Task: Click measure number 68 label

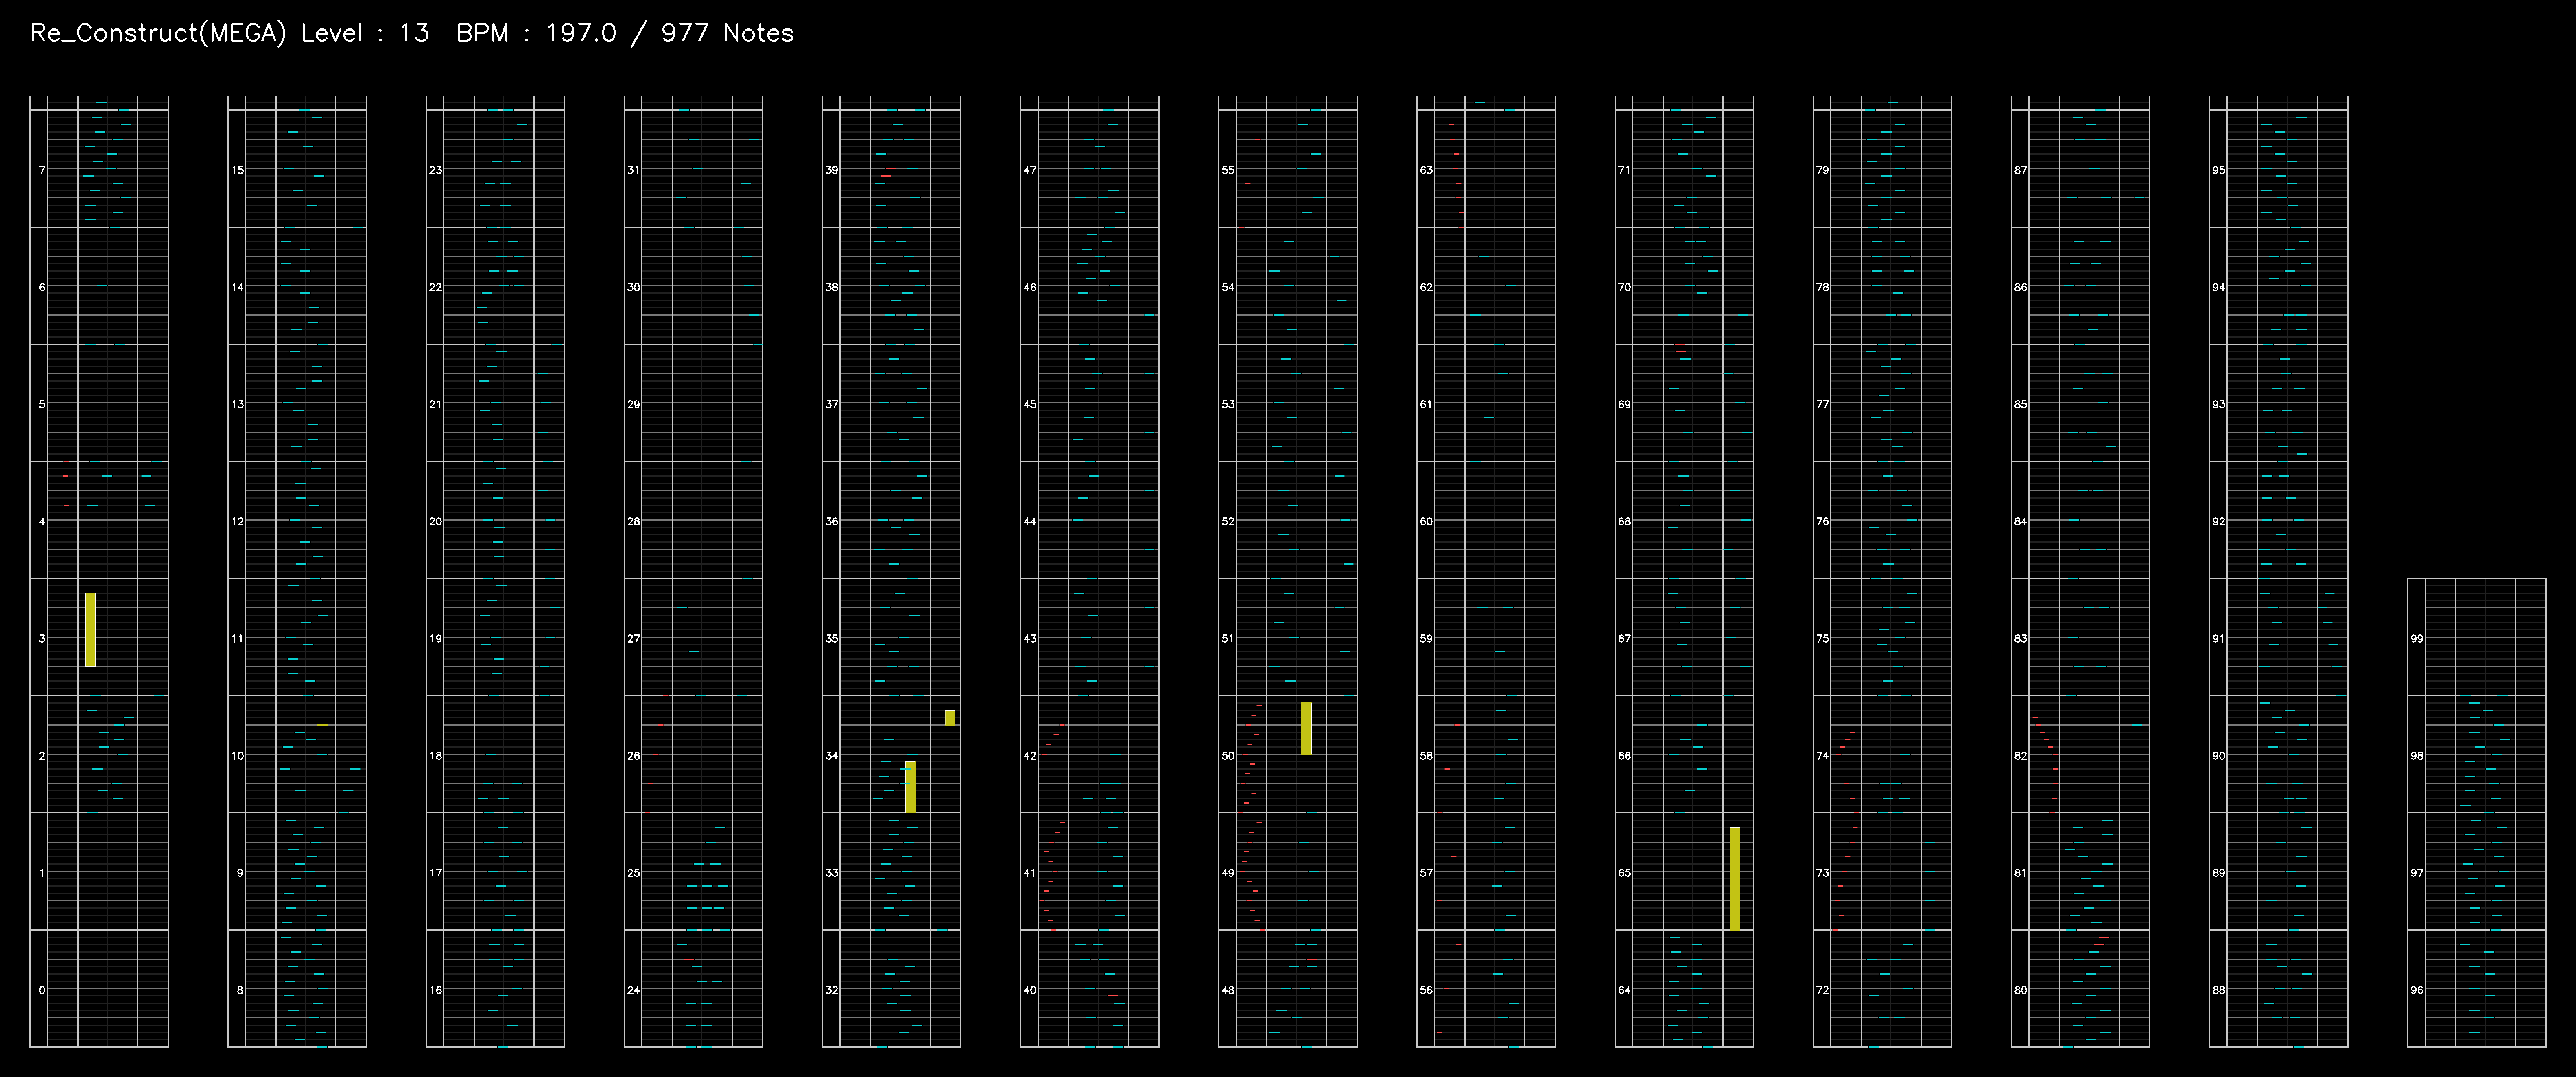Action: coord(1624,521)
